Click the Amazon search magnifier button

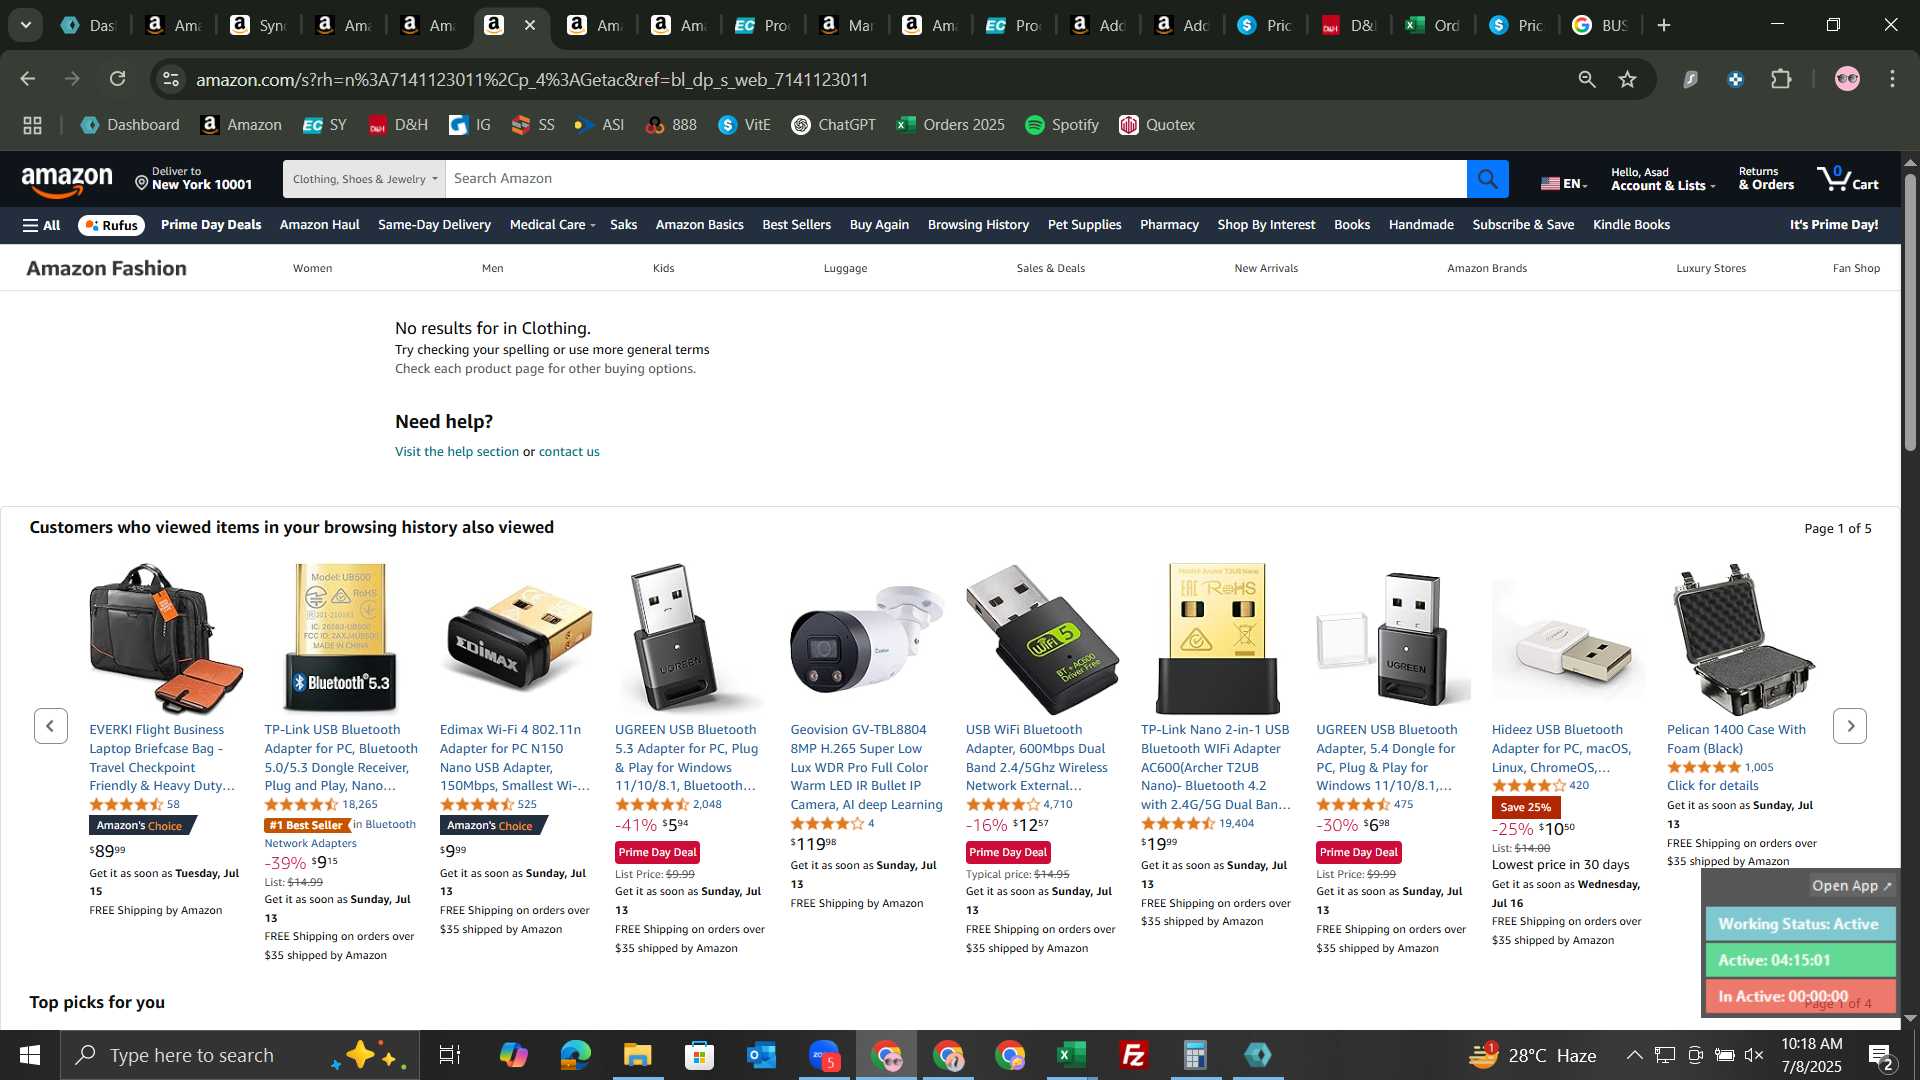1487,179
